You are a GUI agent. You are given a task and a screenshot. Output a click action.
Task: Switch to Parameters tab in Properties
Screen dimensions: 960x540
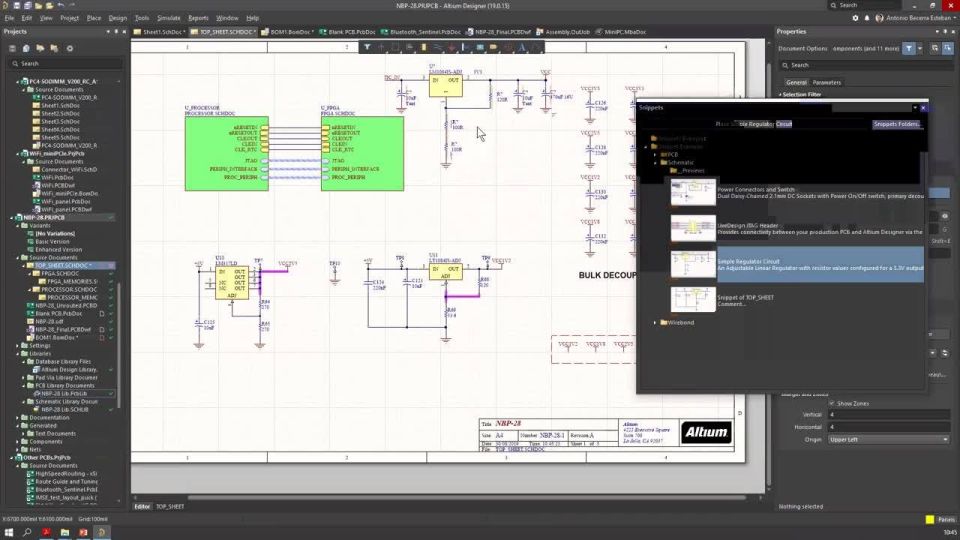827,83
